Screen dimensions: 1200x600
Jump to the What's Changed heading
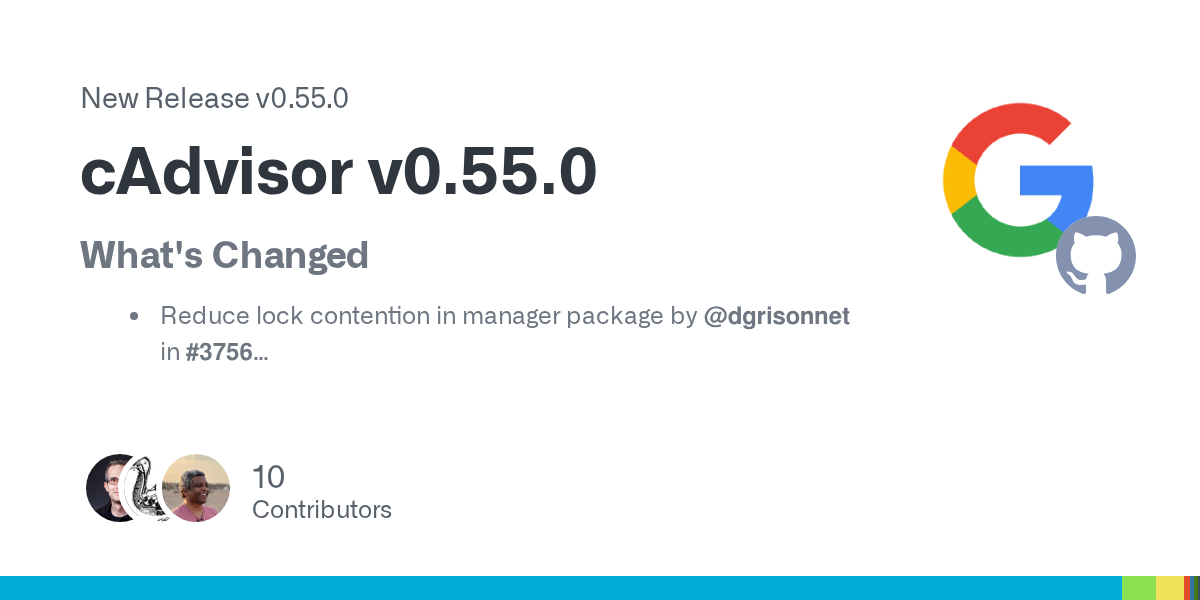point(225,256)
